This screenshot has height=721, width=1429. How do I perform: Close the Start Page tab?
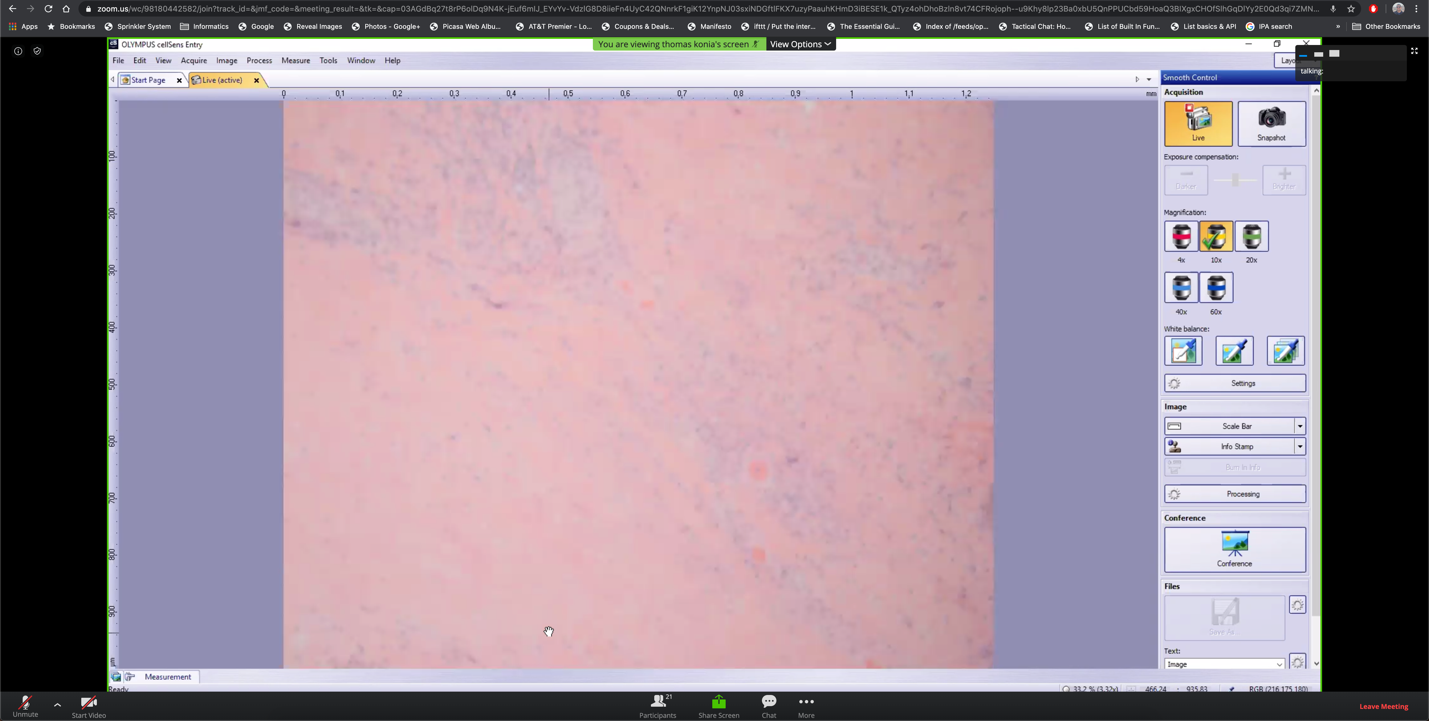180,80
